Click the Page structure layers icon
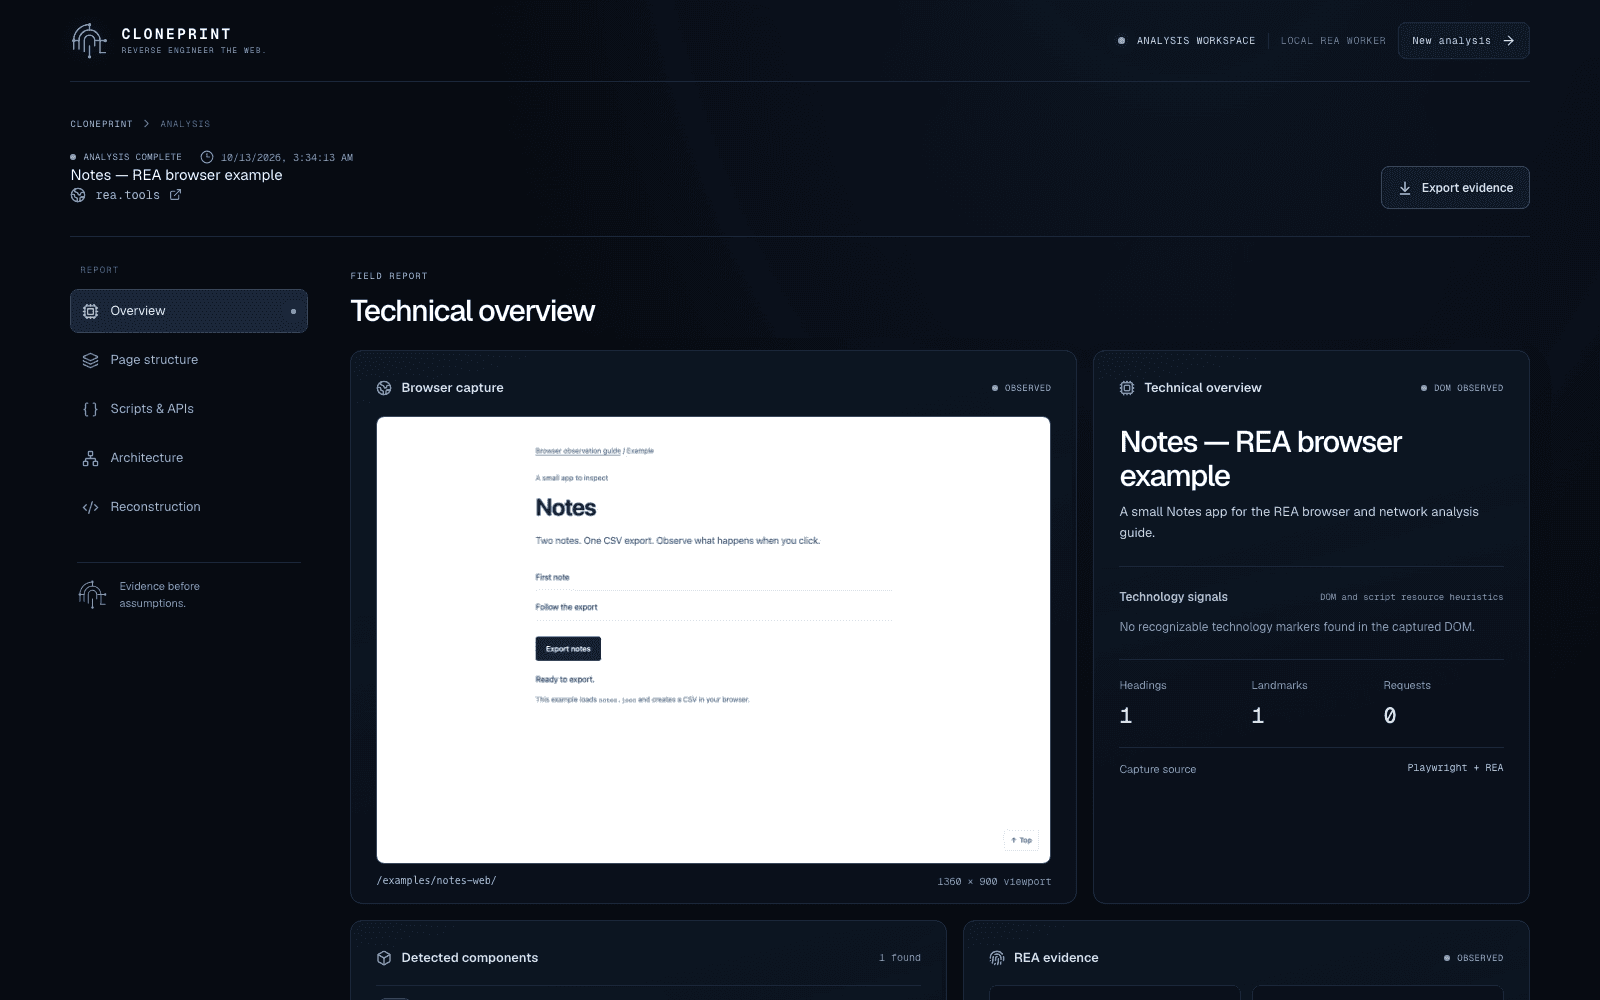1600x1000 pixels. 90,360
